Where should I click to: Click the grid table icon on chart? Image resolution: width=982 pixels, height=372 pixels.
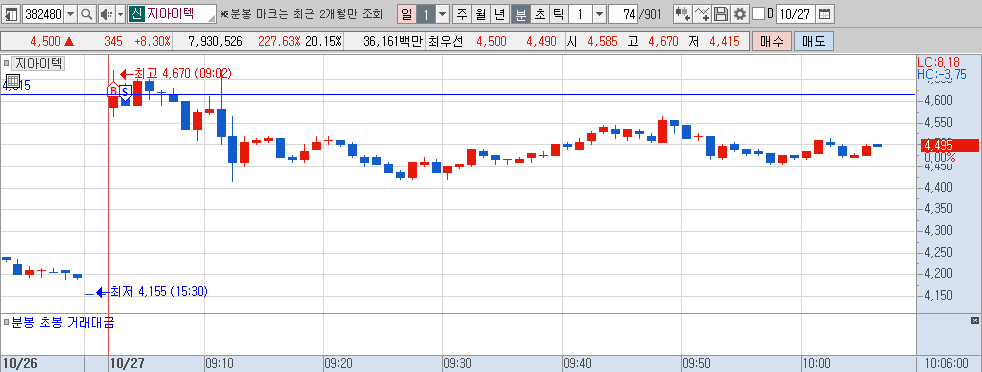[12, 81]
